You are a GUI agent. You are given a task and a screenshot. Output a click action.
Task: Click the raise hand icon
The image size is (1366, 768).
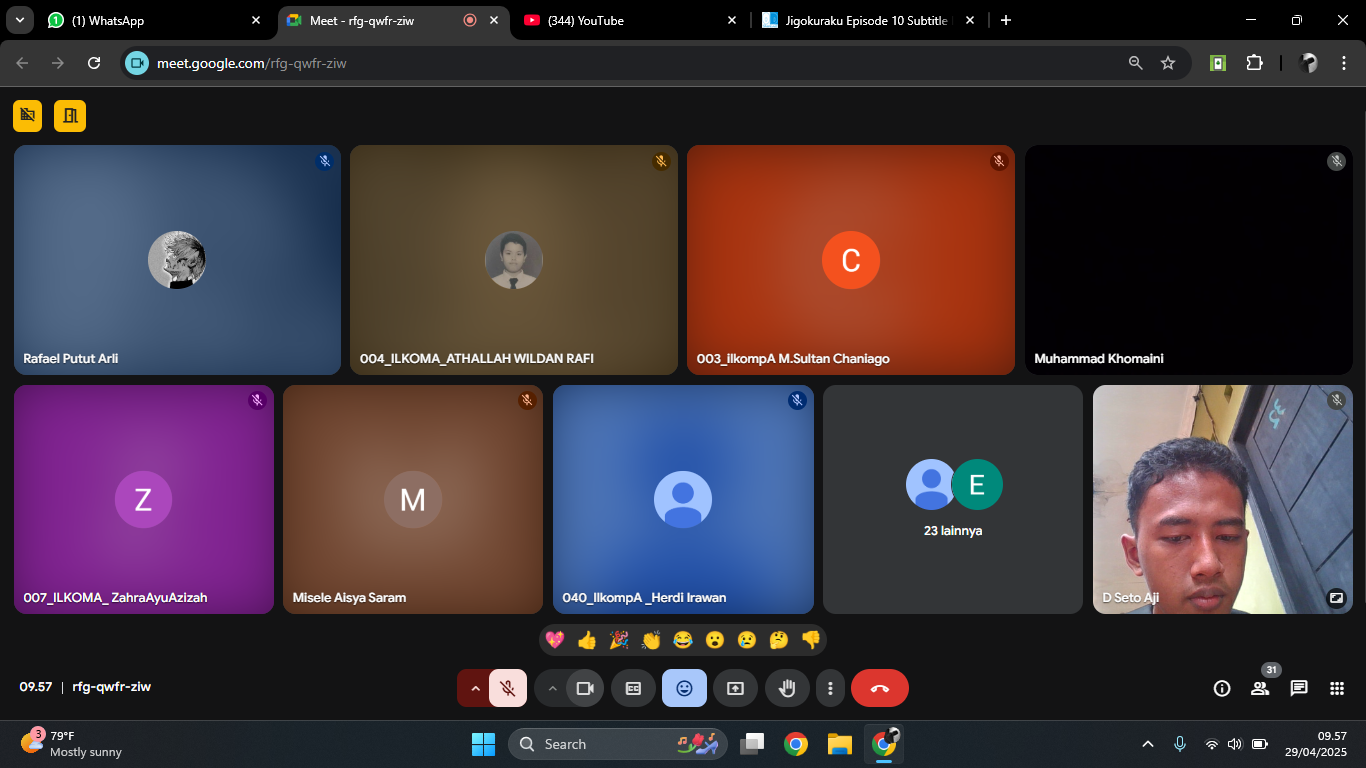click(x=787, y=688)
